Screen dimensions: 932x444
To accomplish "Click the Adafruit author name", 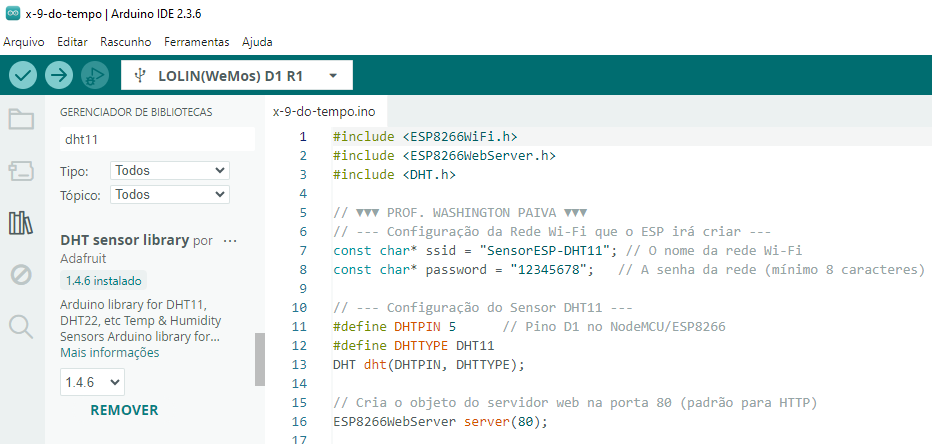I will 84,259.
